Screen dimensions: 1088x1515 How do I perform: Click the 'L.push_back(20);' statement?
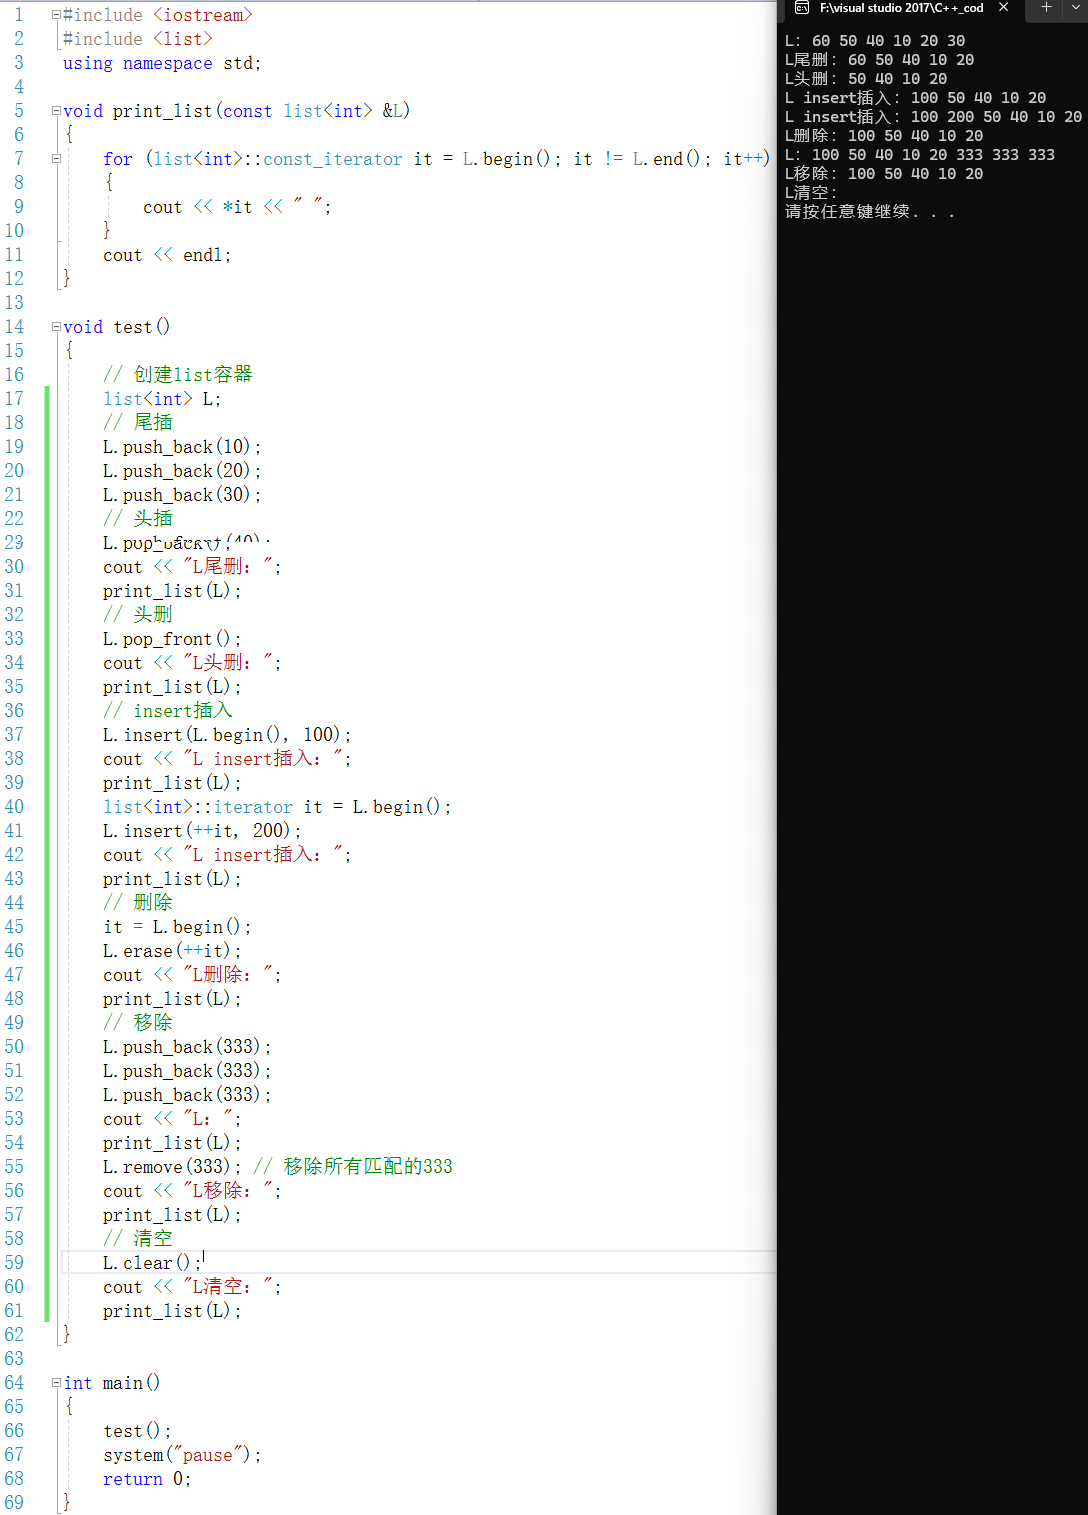[182, 471]
